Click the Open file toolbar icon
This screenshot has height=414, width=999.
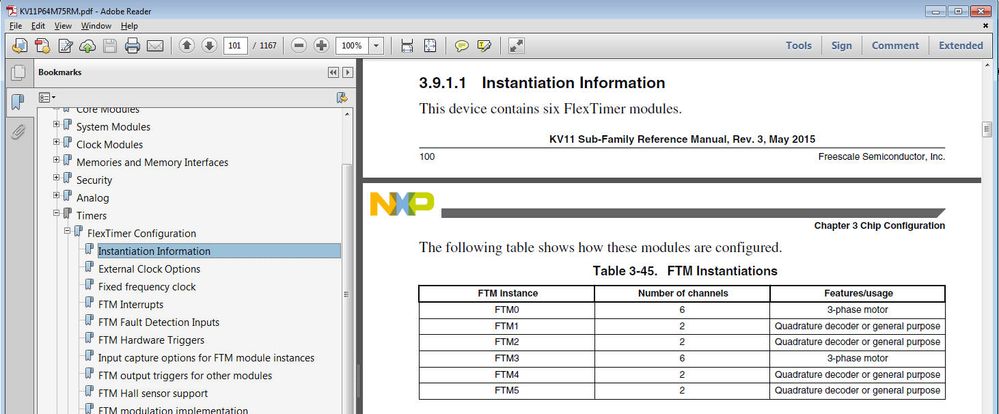coord(20,45)
